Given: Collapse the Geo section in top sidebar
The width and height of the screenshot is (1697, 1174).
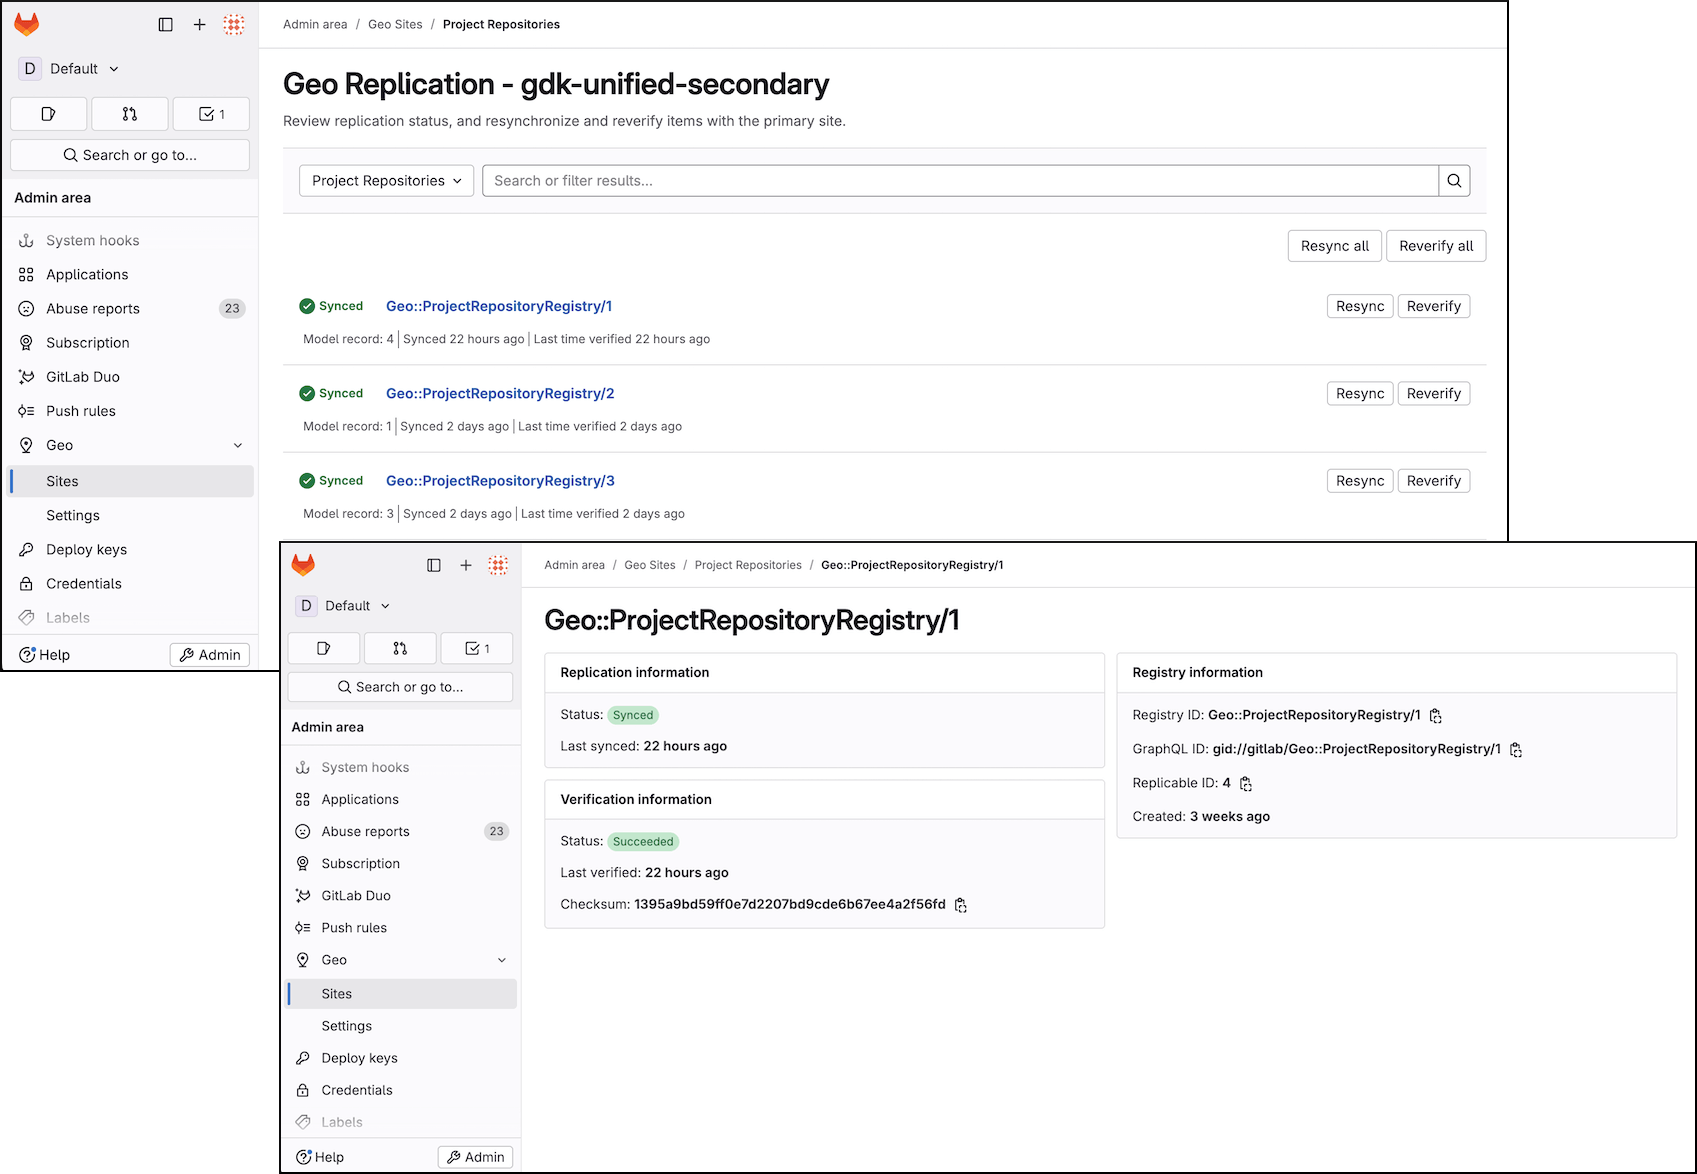Looking at the screenshot, I should (x=238, y=446).
